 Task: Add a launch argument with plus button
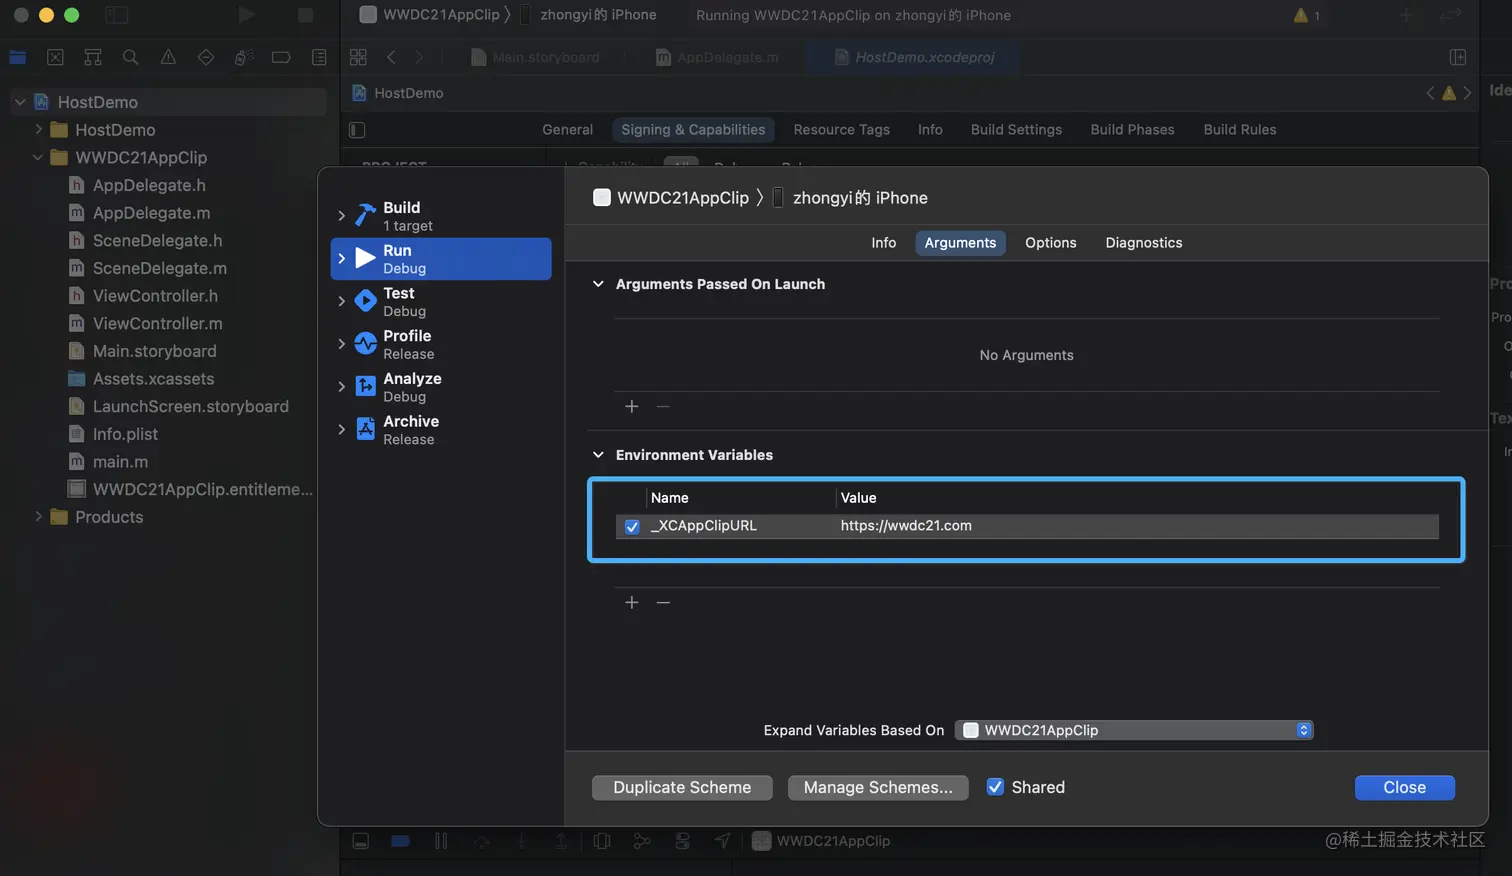coord(632,406)
